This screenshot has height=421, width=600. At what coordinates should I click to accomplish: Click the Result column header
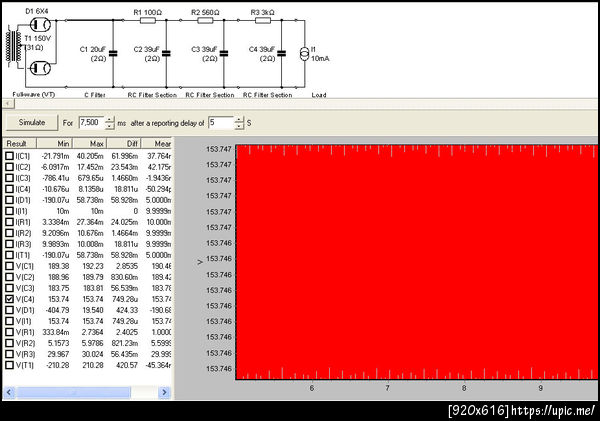20,144
